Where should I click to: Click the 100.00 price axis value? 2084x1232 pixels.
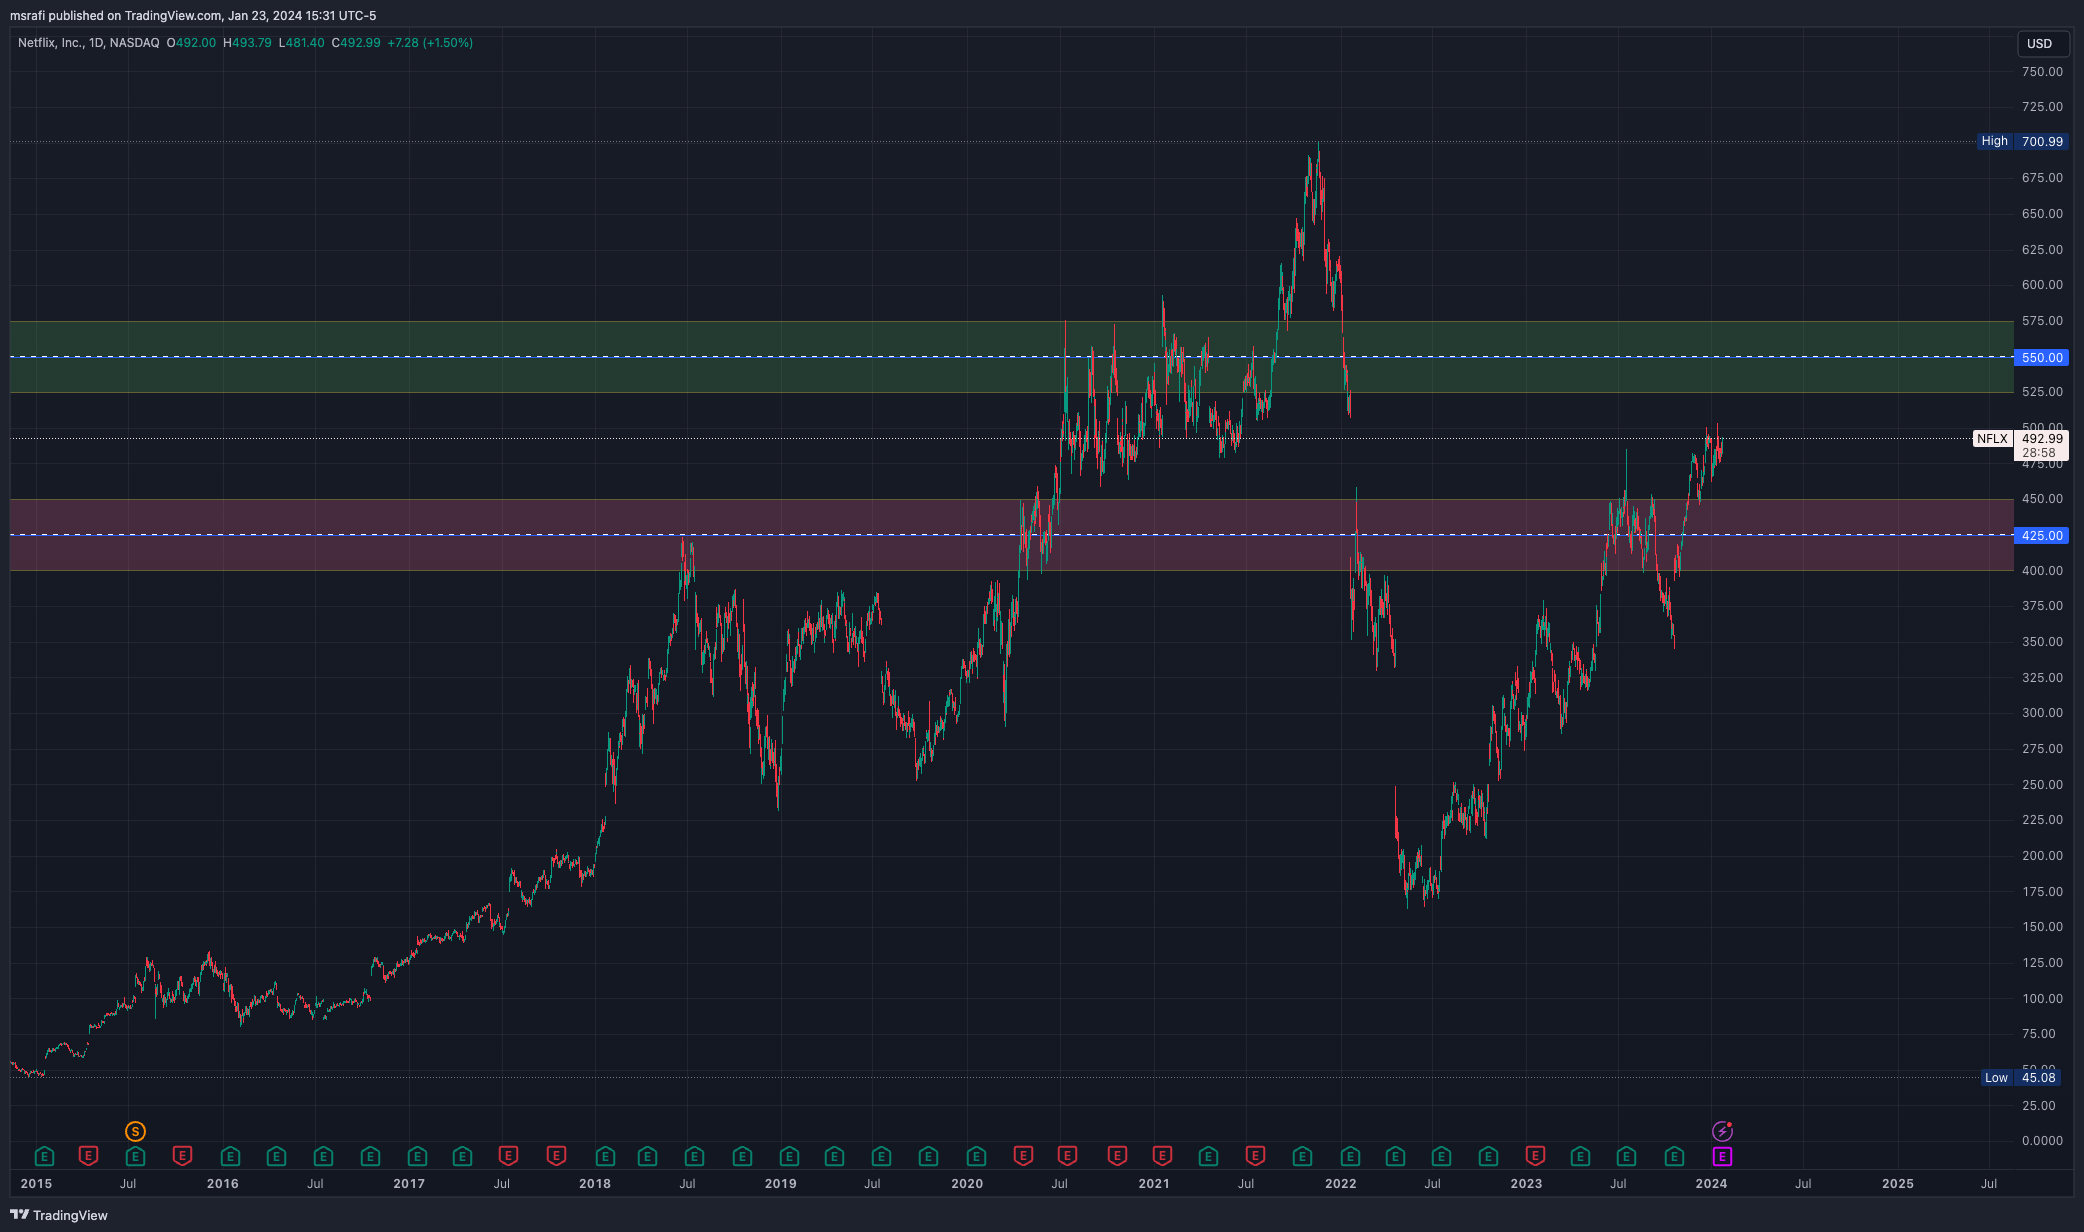[2042, 998]
